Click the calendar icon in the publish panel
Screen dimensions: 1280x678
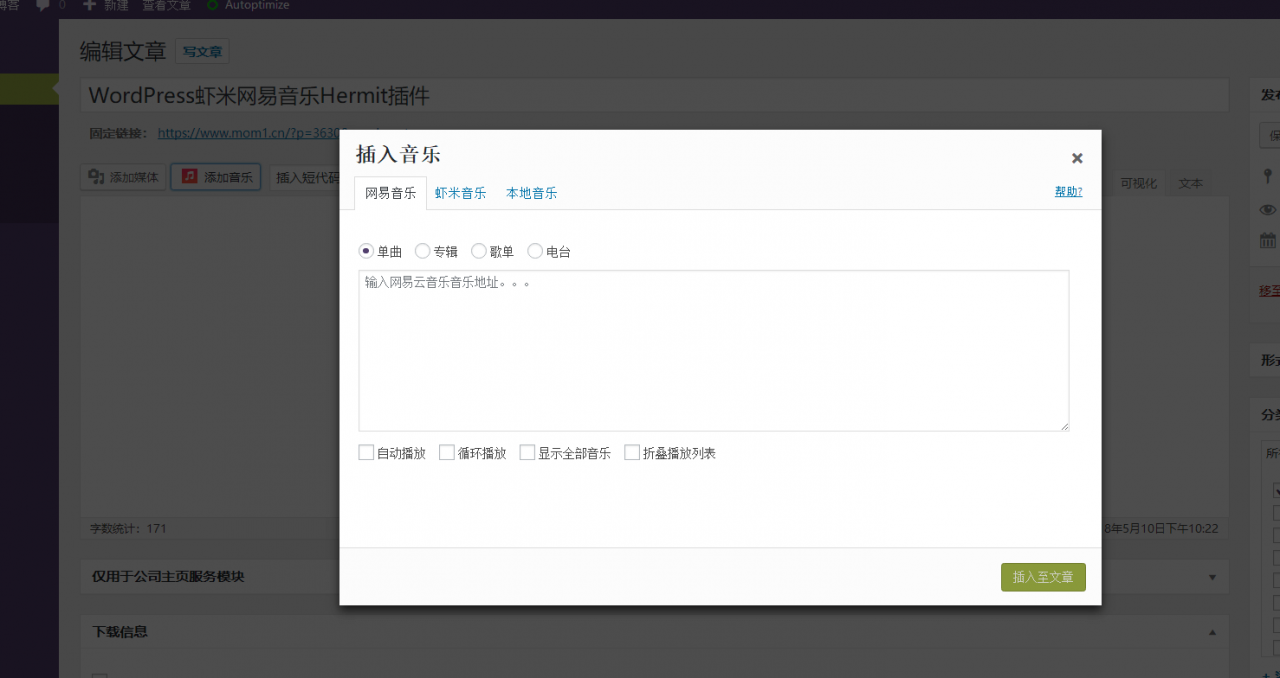1266,239
